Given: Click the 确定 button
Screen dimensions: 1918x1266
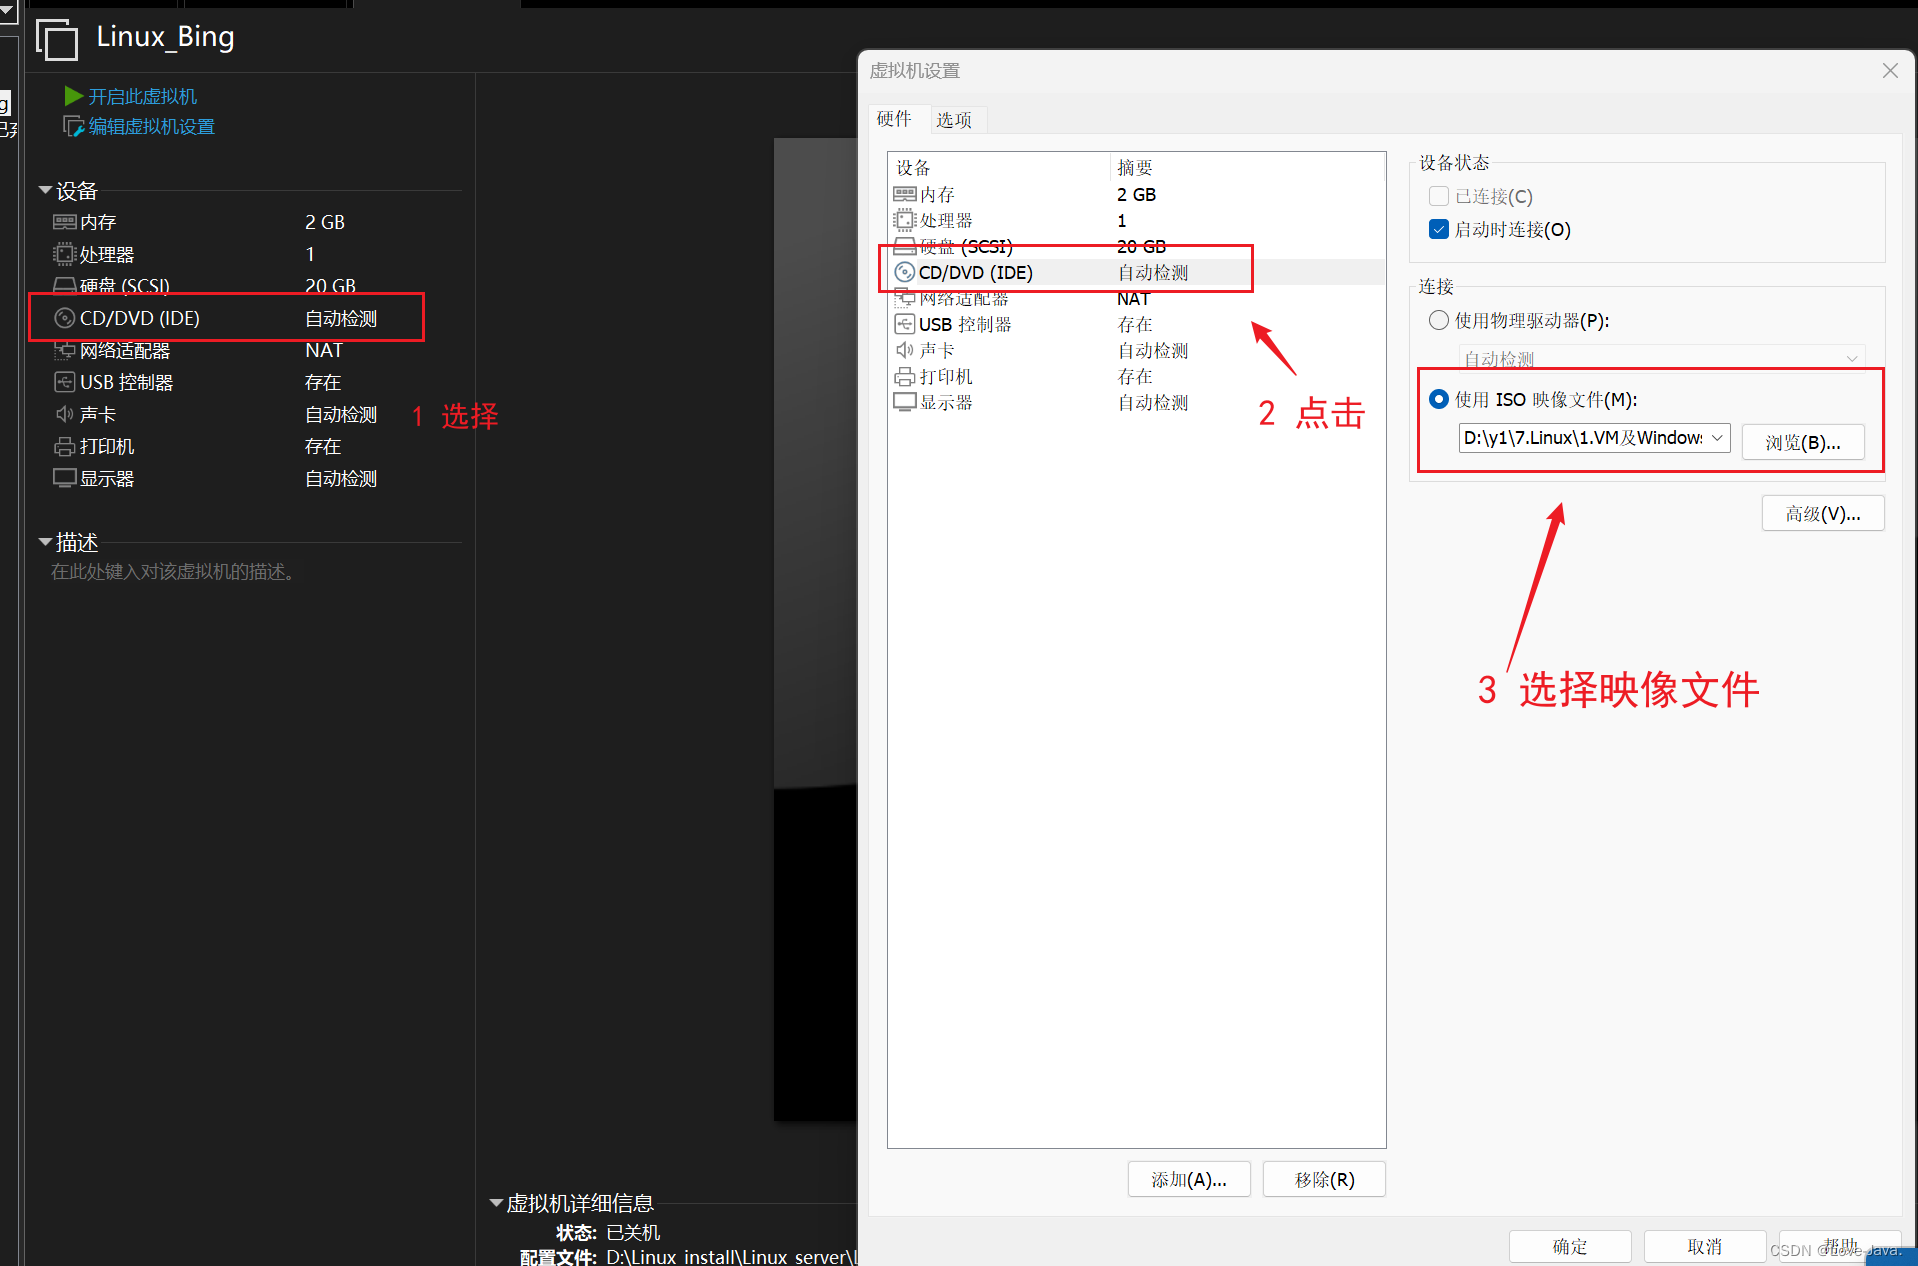Looking at the screenshot, I should (1570, 1246).
